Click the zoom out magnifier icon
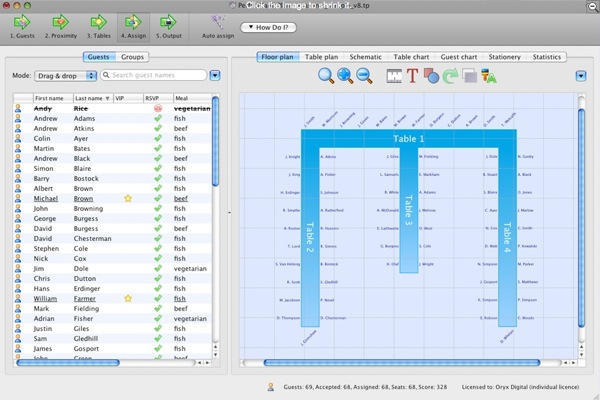This screenshot has width=600, height=400. point(364,75)
